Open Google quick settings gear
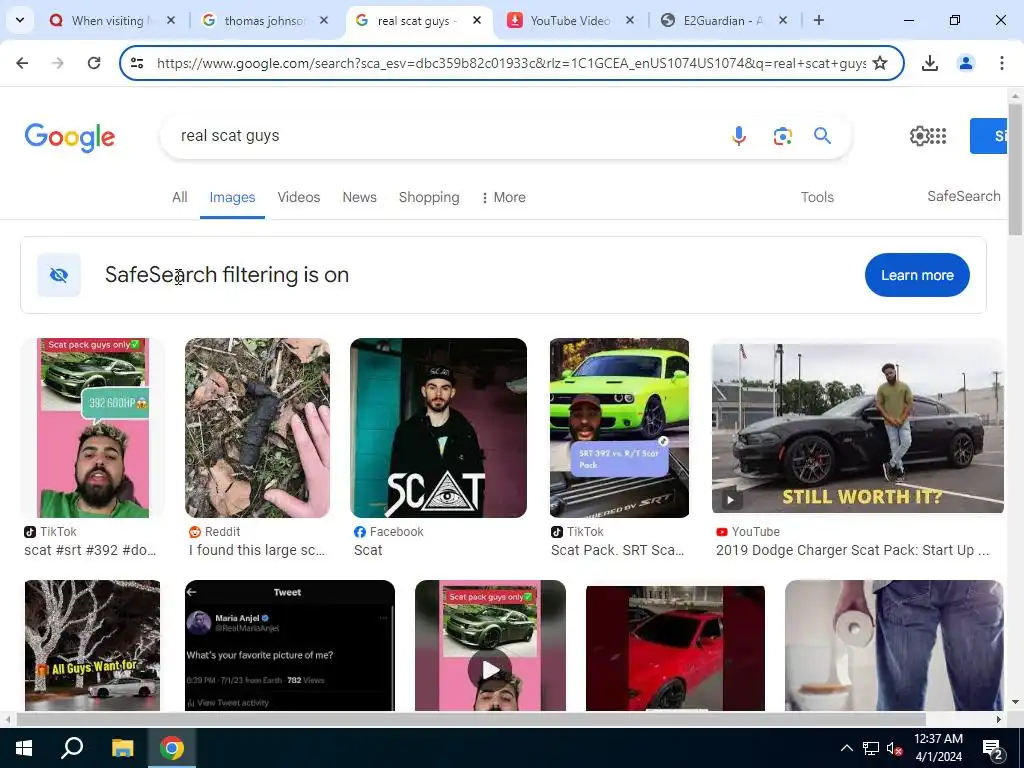1024x768 pixels. click(x=919, y=136)
